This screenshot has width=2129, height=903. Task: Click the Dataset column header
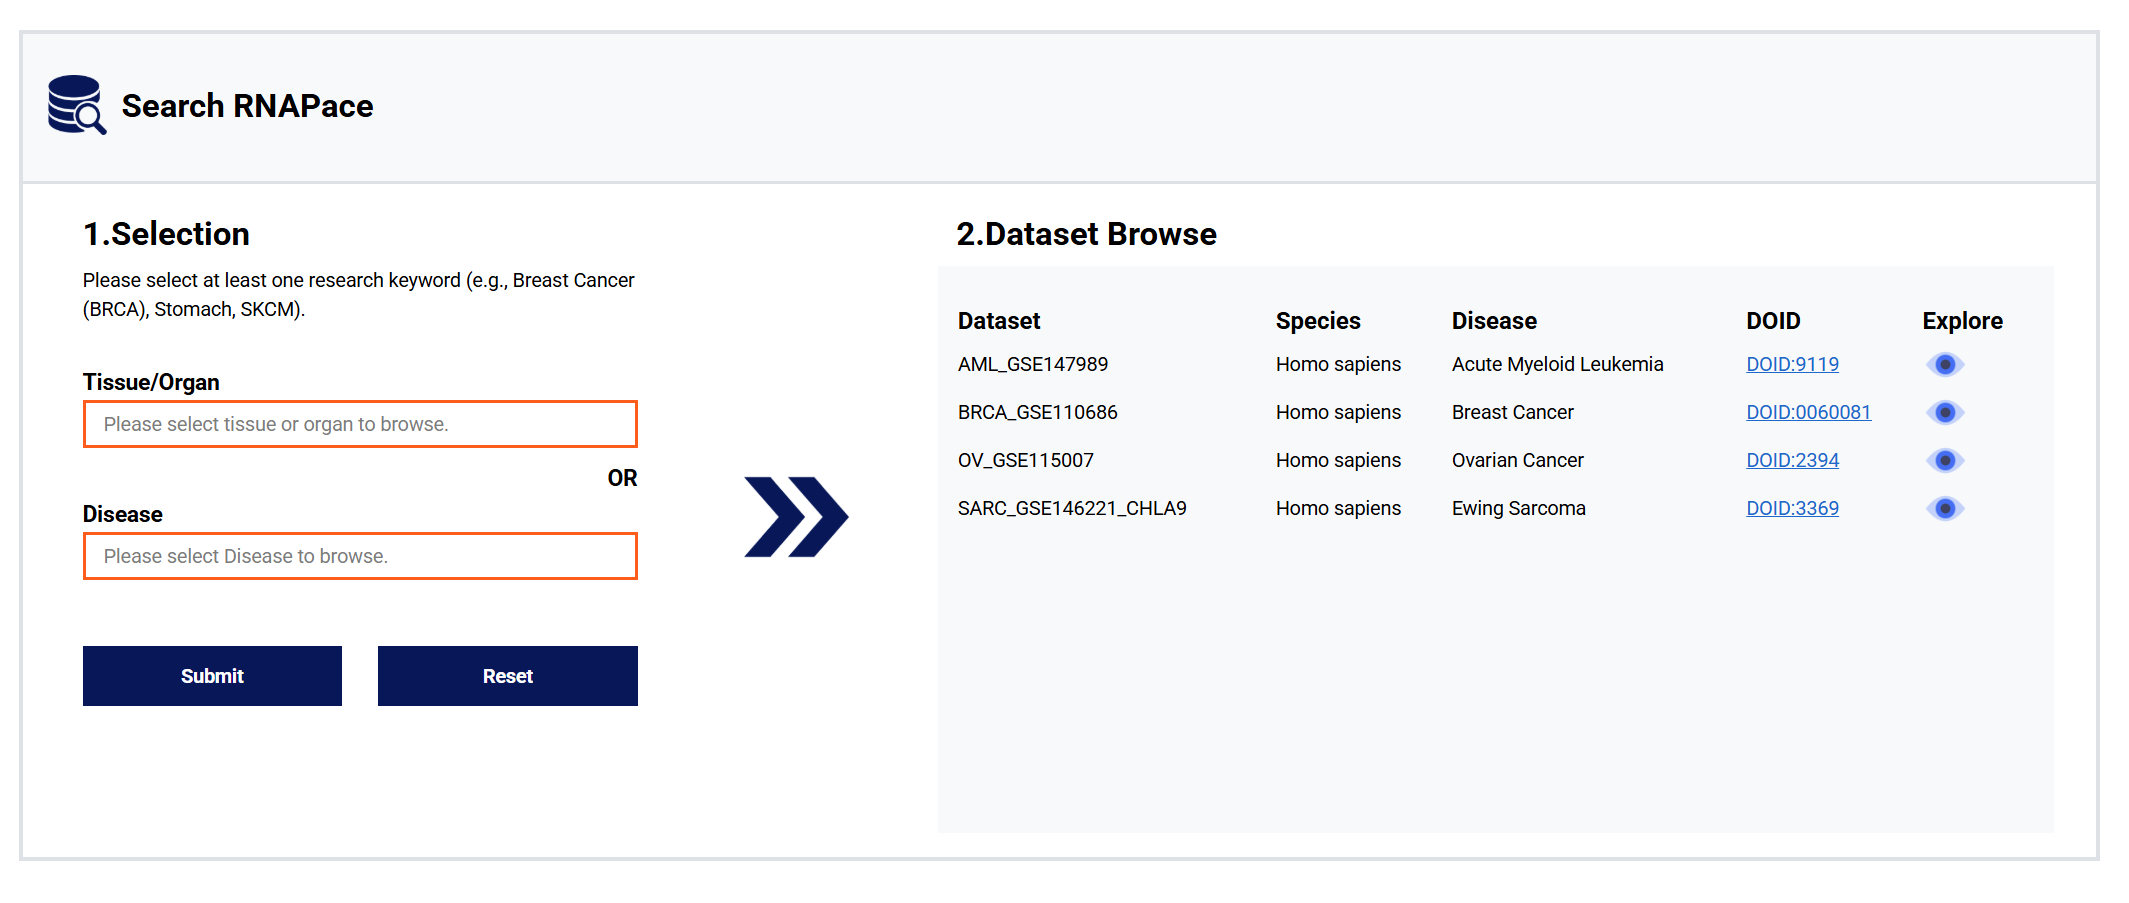coord(998,321)
